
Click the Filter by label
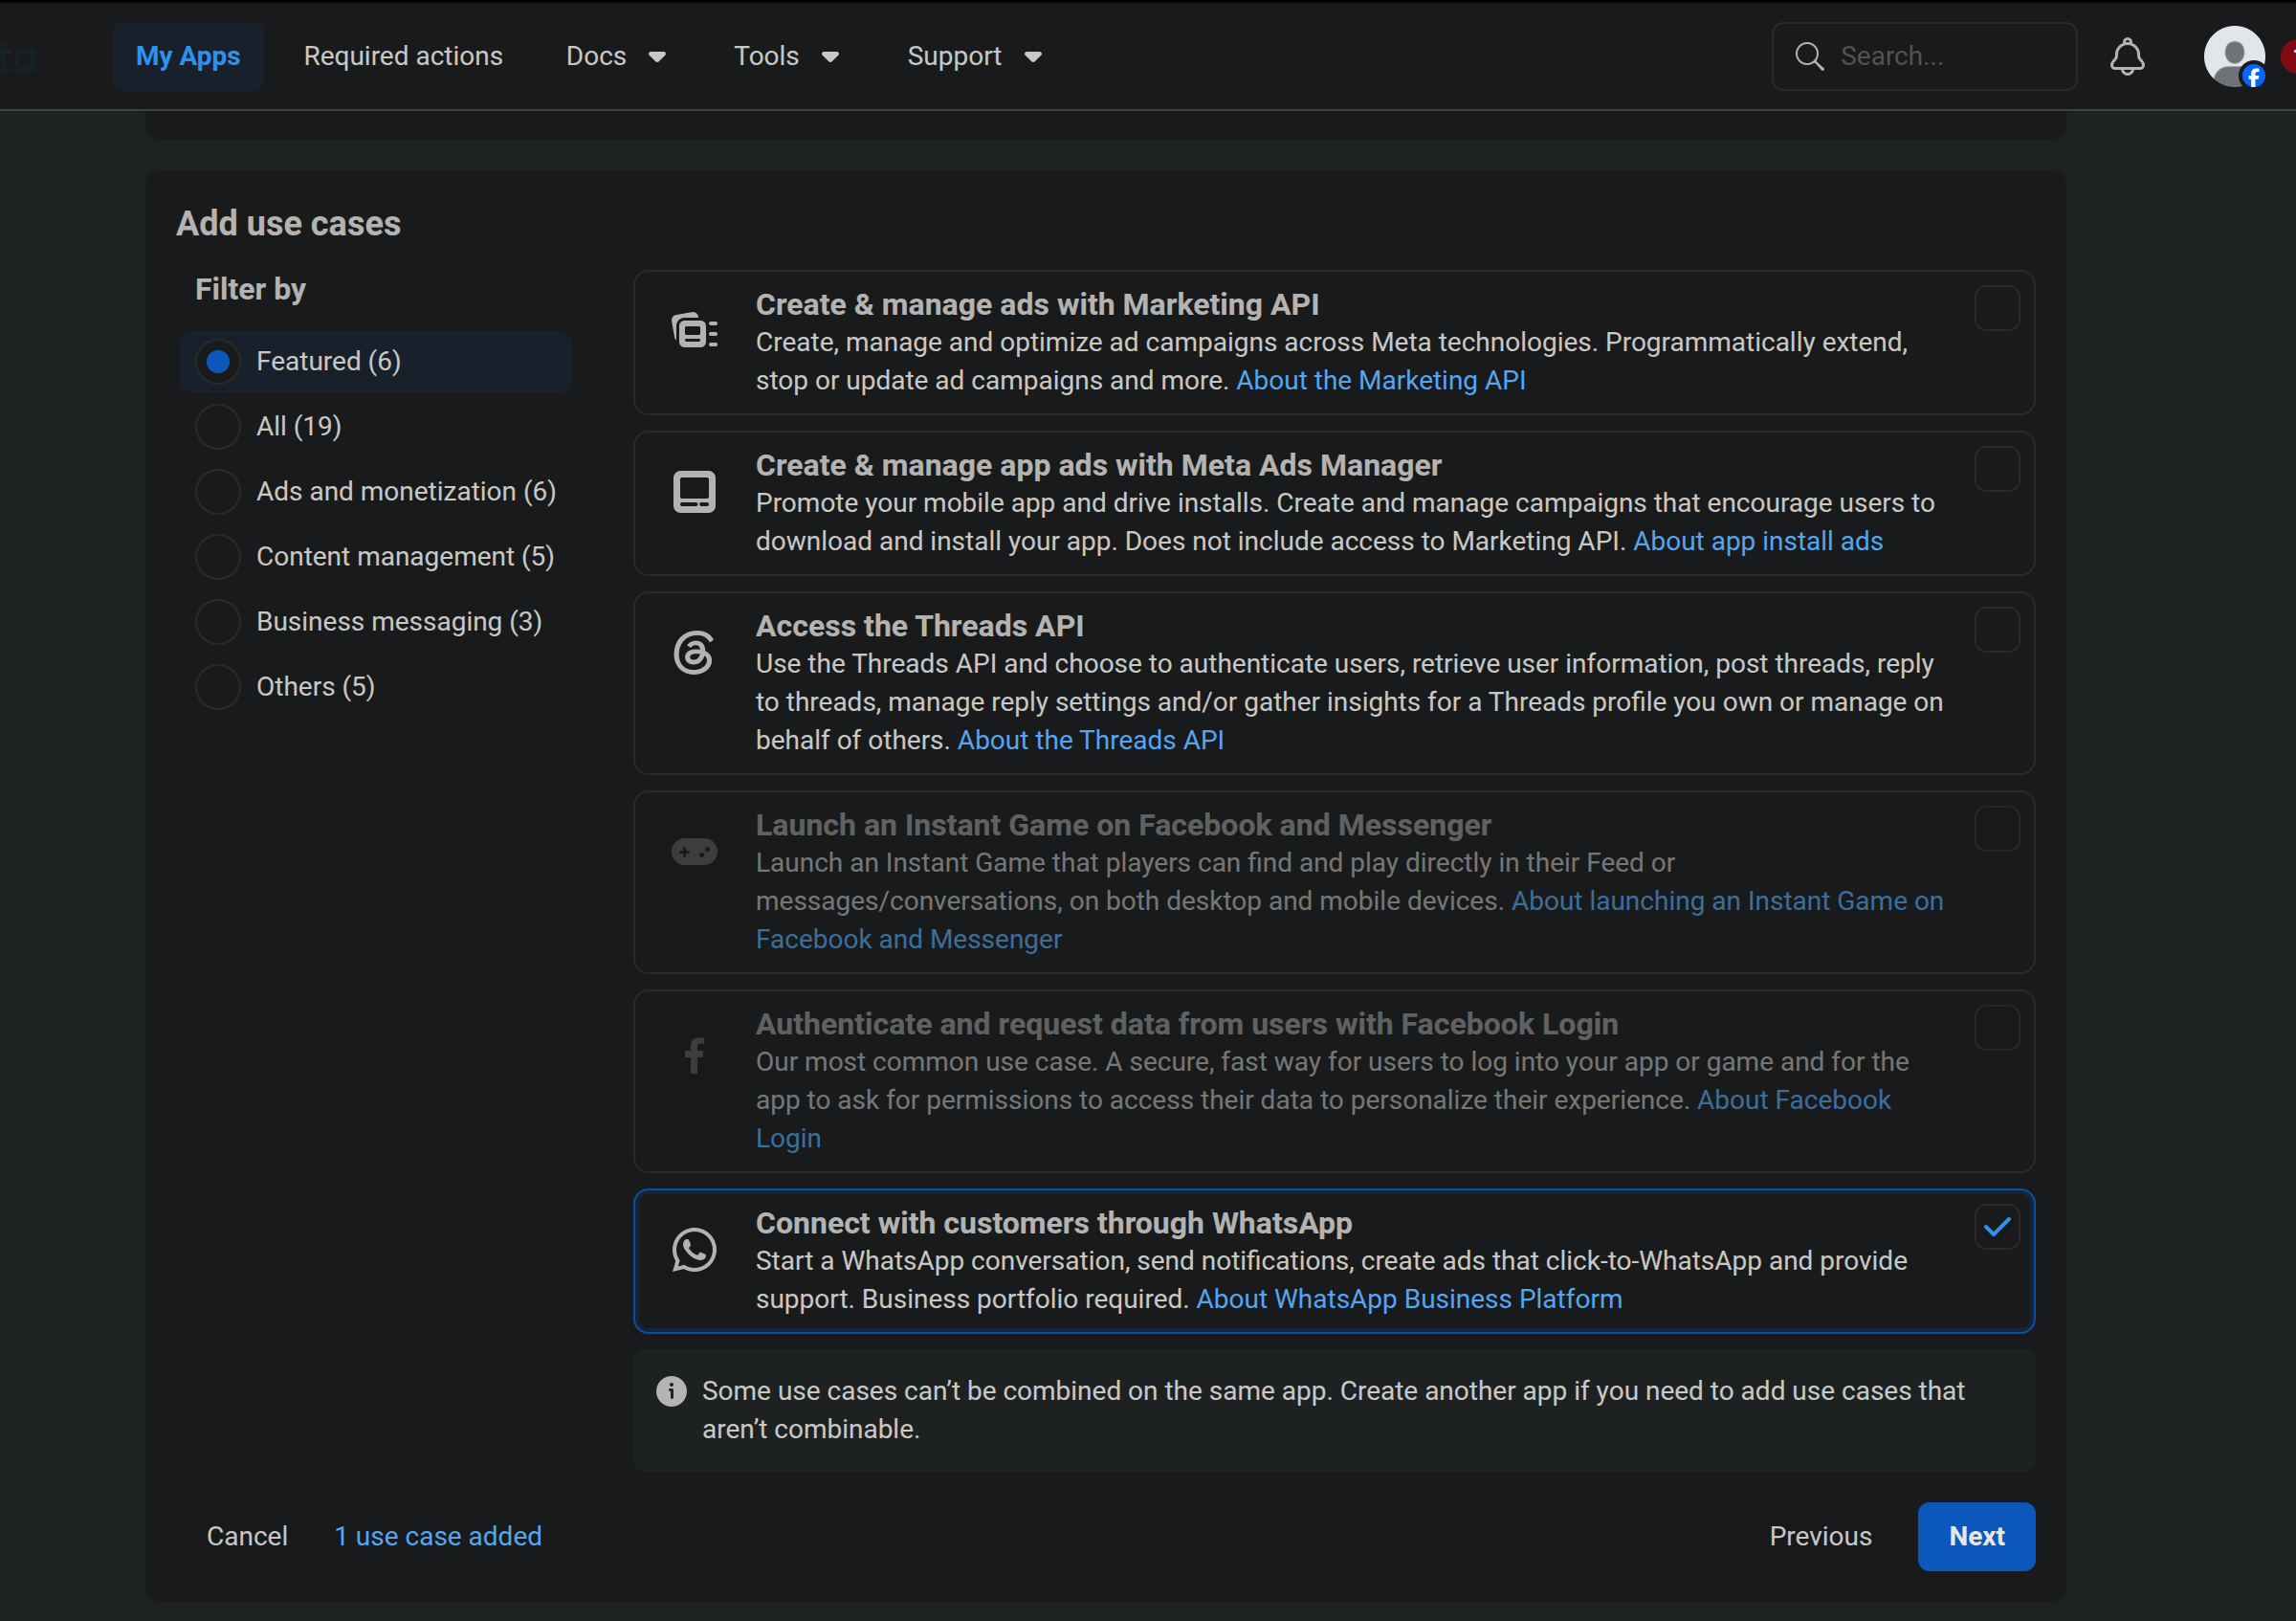point(250,289)
